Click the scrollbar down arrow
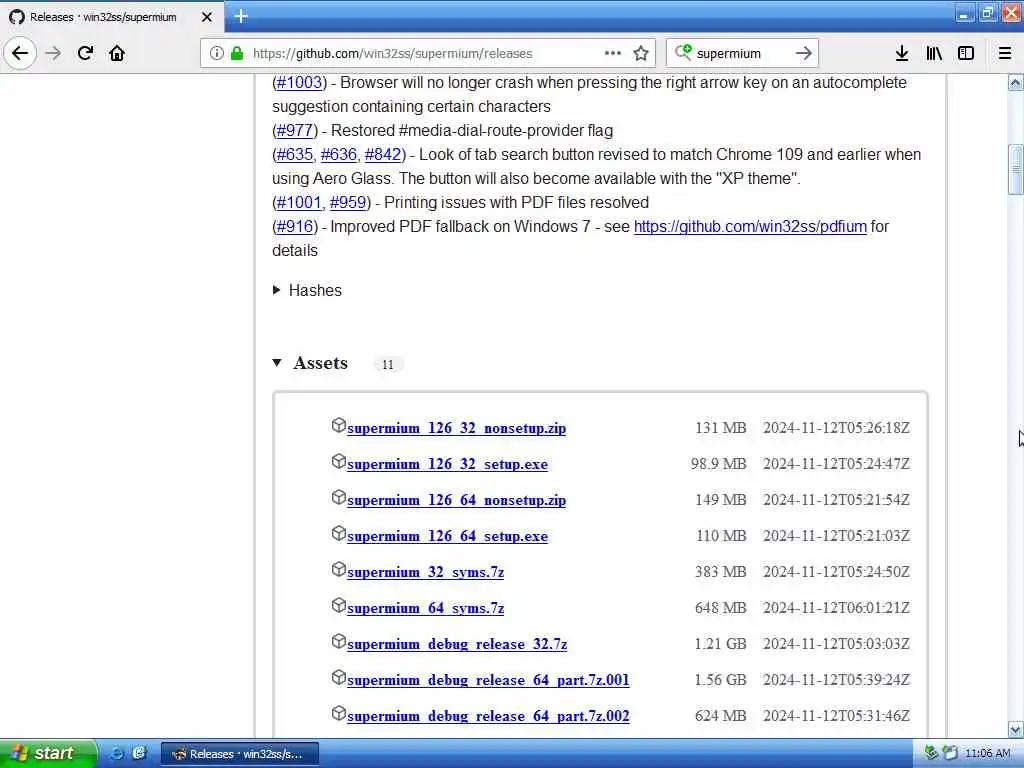 tap(1016, 729)
